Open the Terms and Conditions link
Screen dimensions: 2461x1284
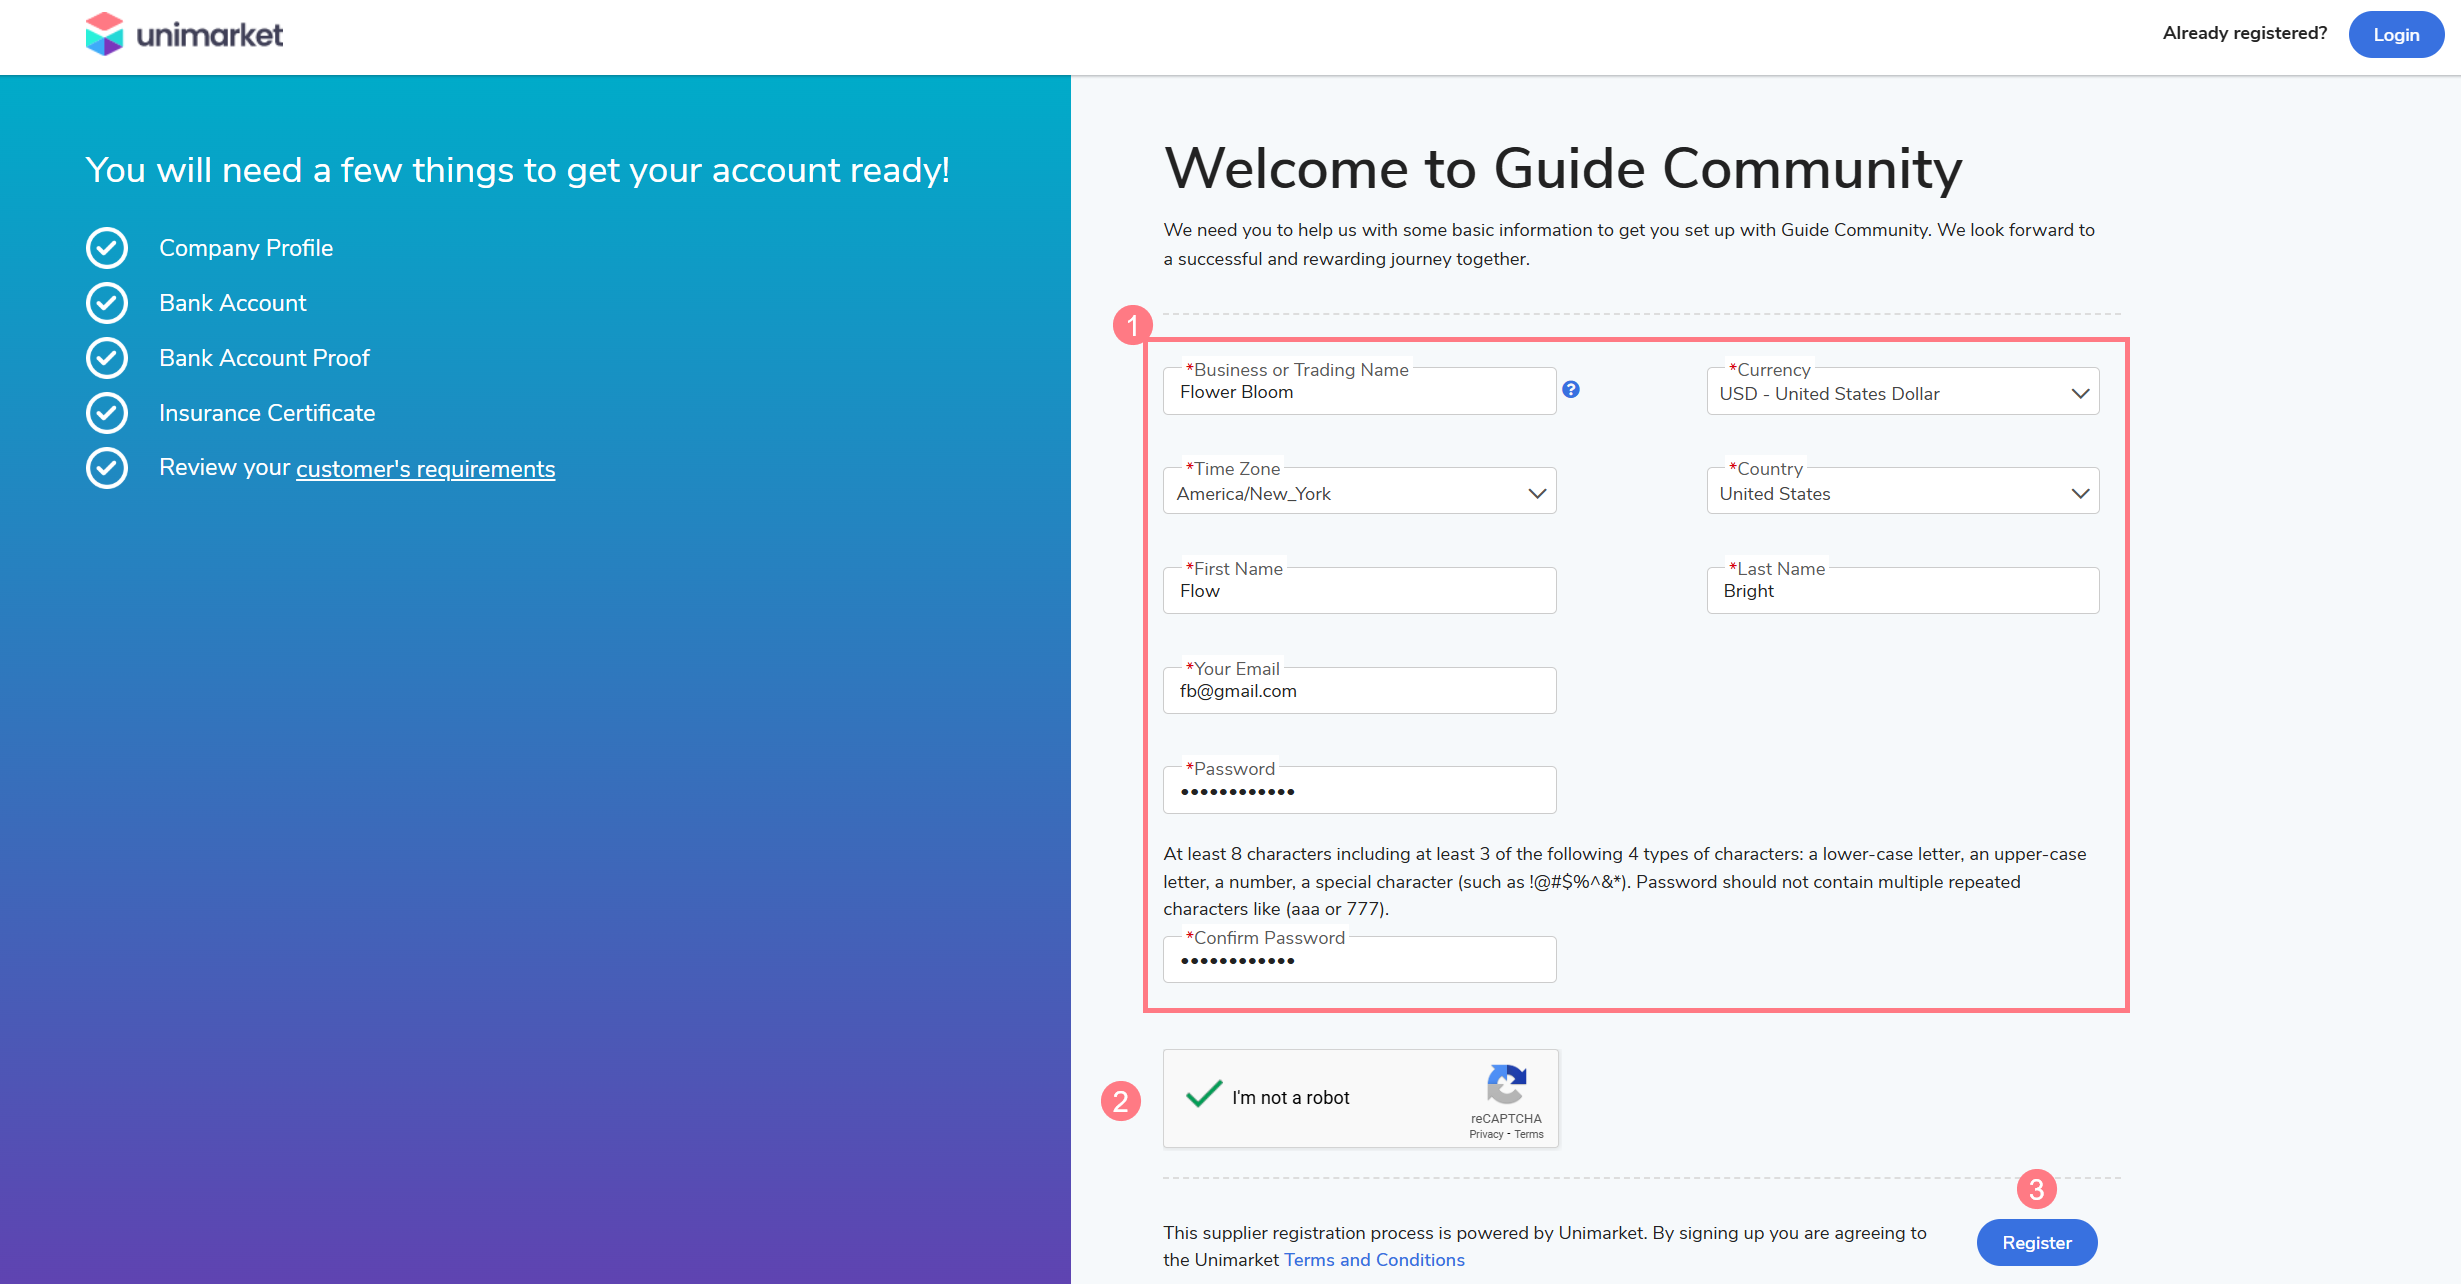1373,1260
